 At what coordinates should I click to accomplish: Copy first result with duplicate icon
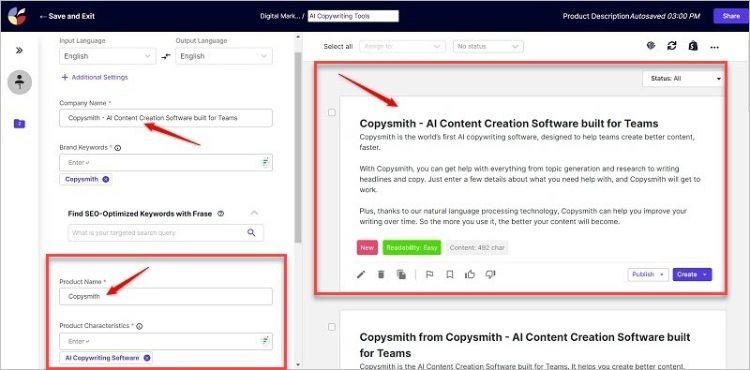[401, 274]
